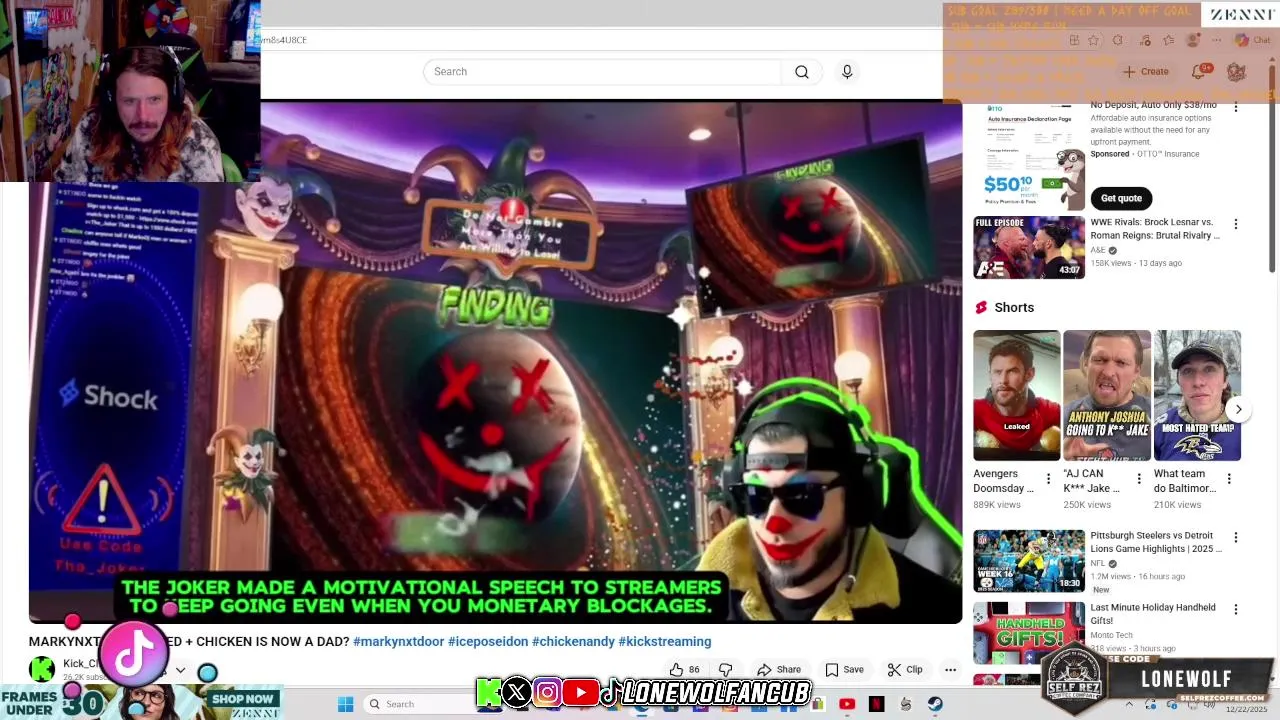Save the video to a playlist

tap(845, 670)
